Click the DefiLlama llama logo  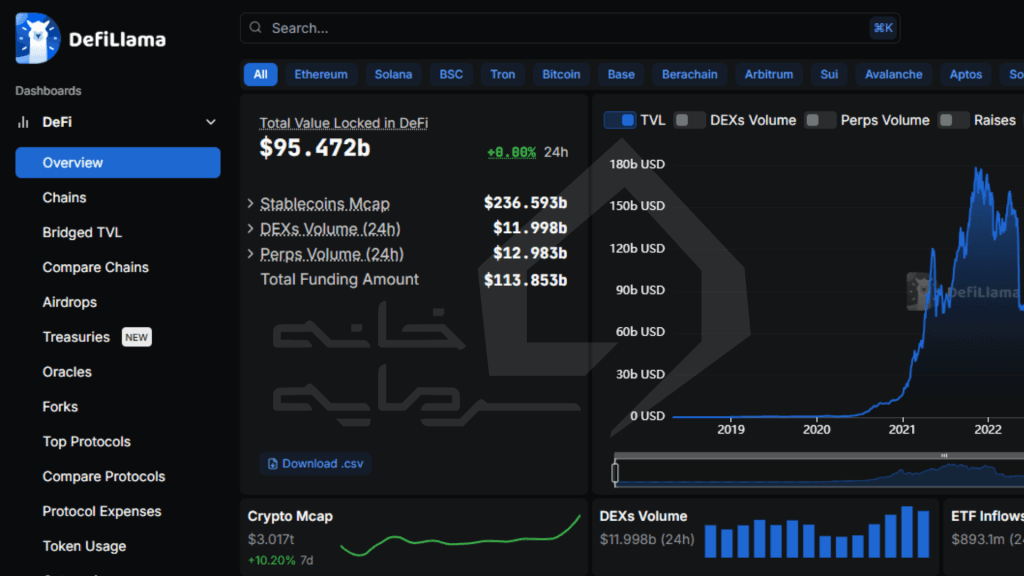[x=37, y=38]
